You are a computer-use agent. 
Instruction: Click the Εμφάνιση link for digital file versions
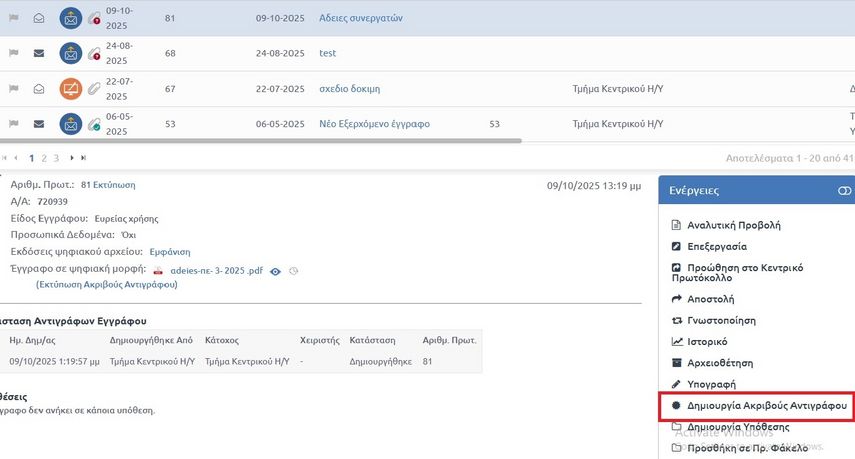coord(169,252)
